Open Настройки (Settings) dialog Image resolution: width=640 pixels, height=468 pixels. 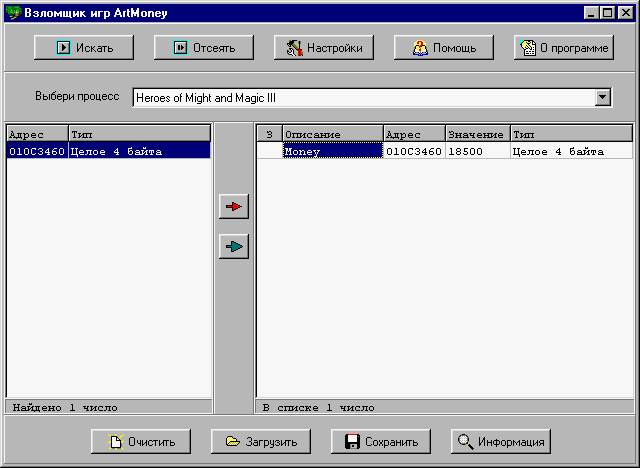pyautogui.click(x=324, y=47)
